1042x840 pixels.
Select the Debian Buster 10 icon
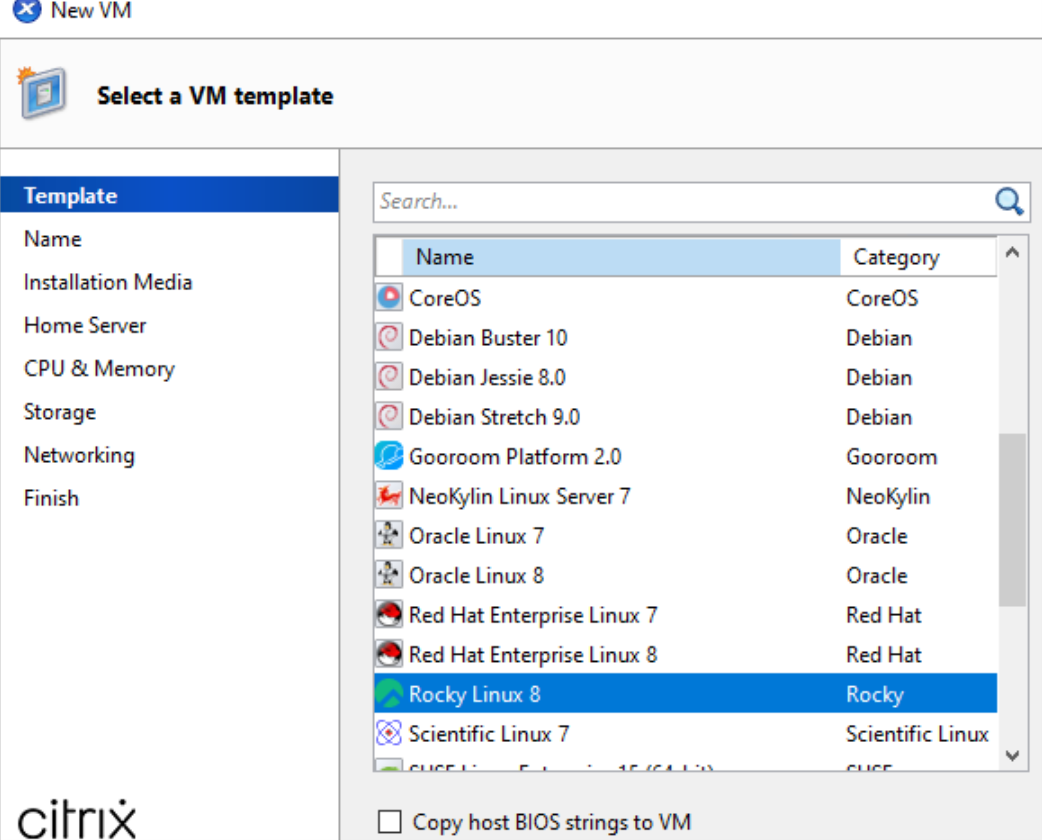click(389, 338)
